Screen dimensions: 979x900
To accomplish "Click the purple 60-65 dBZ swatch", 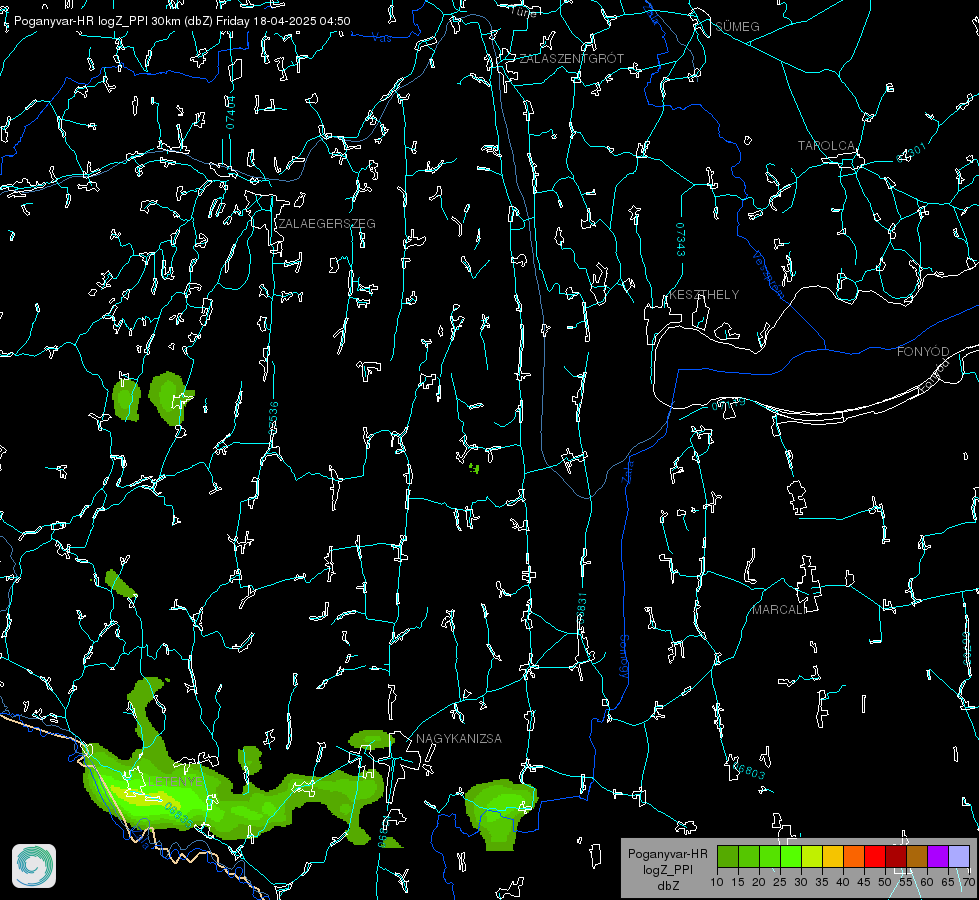I will point(938,856).
